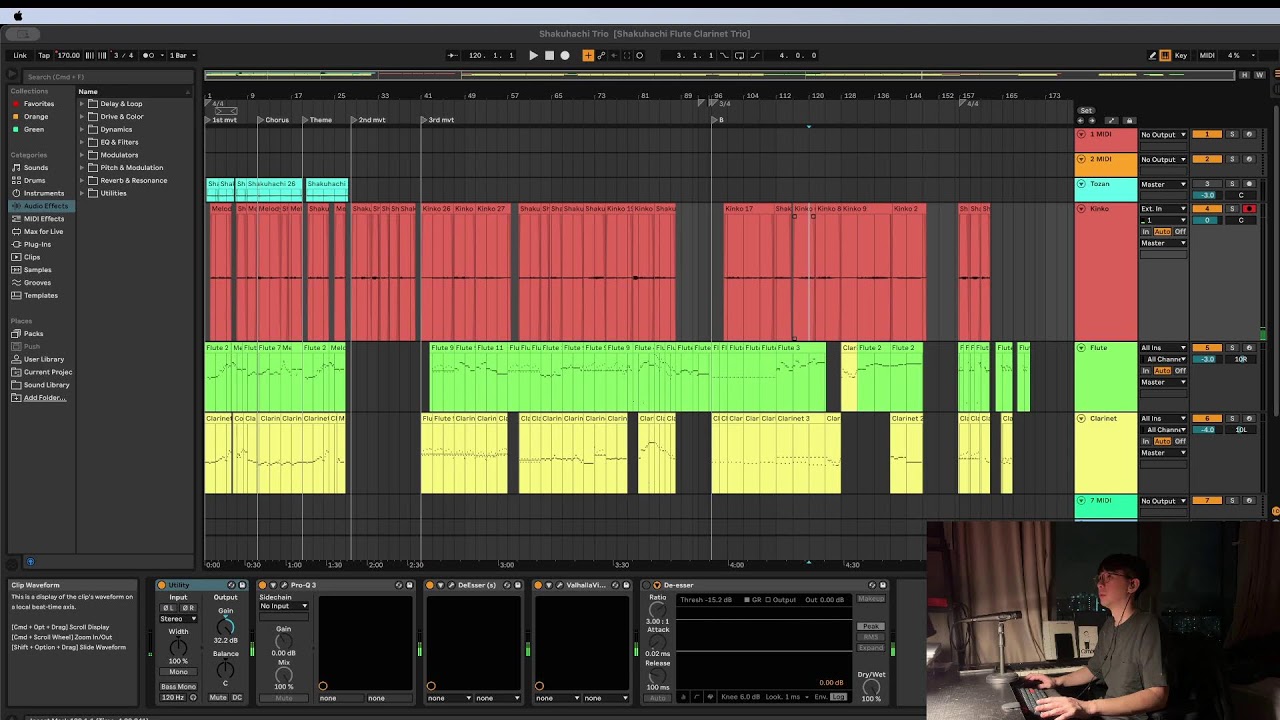Enable Automation Arm in the transport bar
This screenshot has width=1280, height=720.
(601, 56)
